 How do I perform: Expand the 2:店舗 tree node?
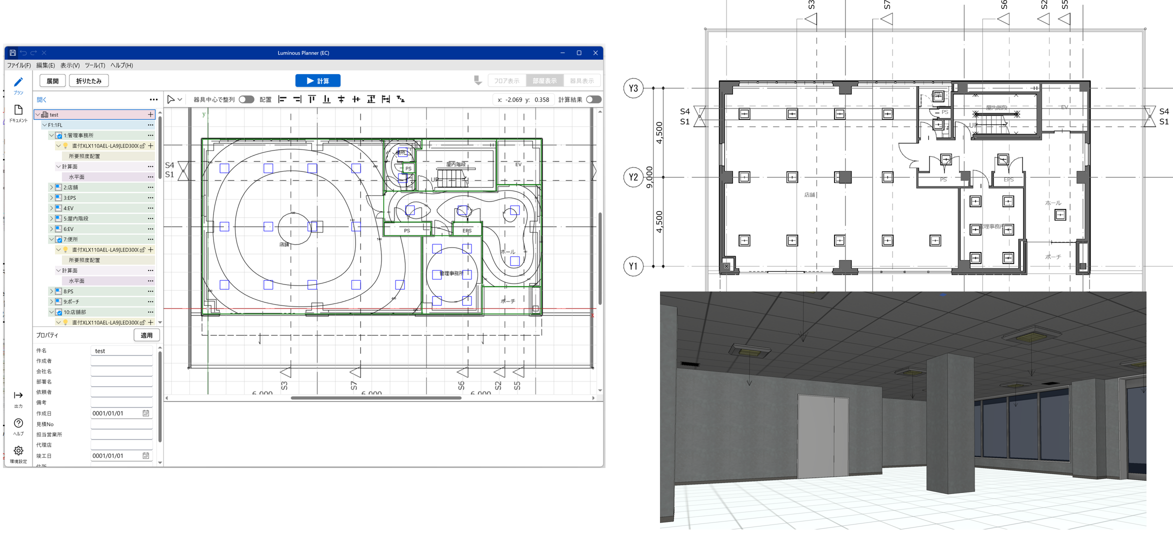(x=52, y=187)
